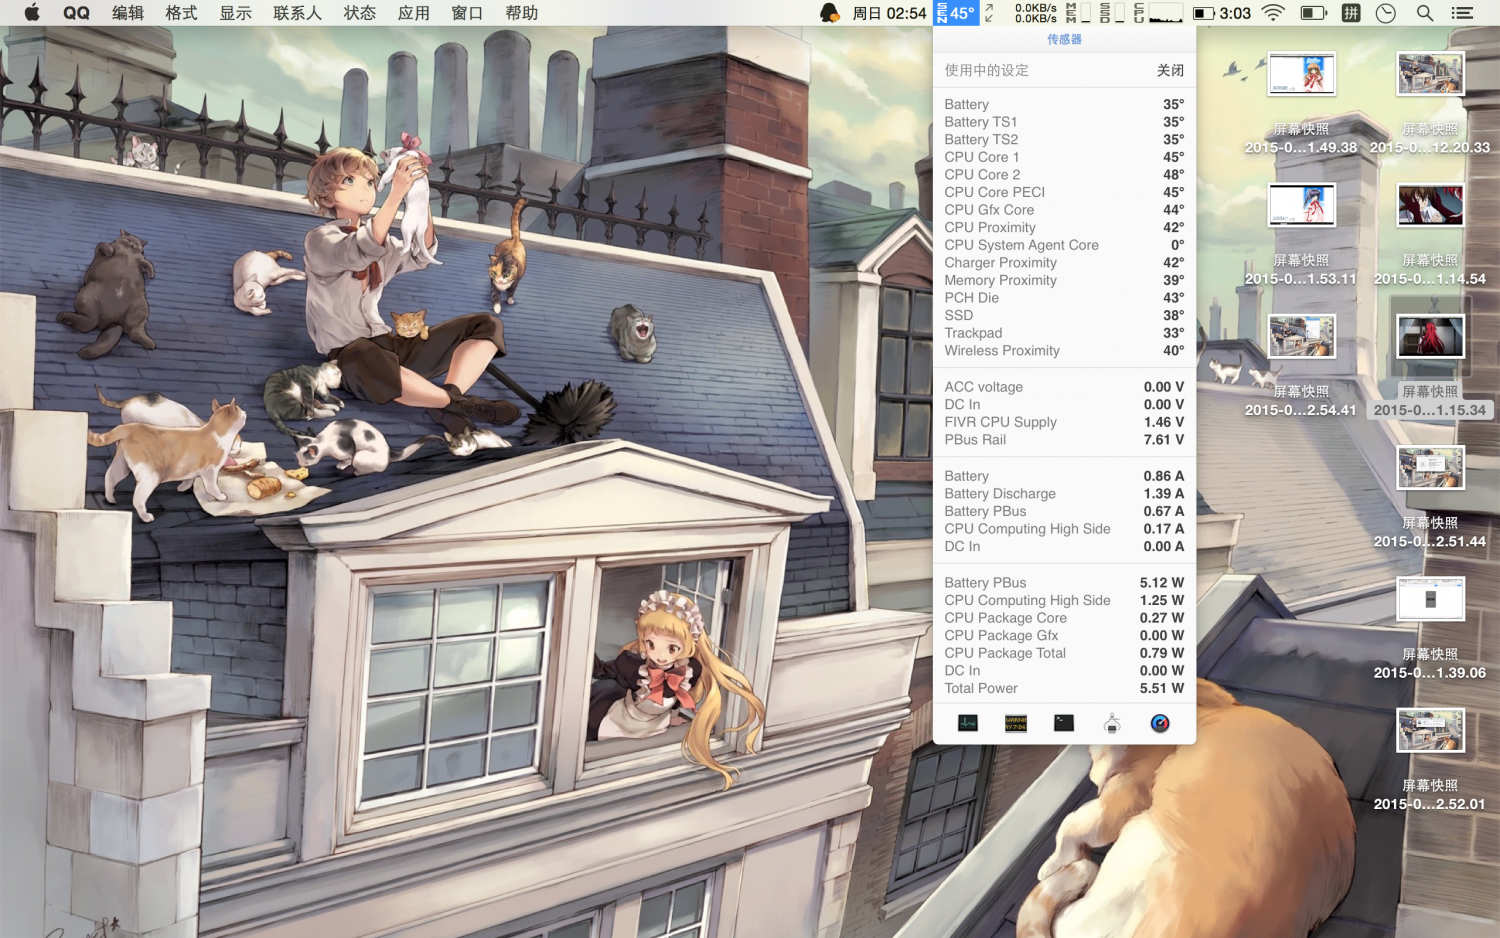Select the Charger Proximity row
The height and width of the screenshot is (938, 1500).
[1064, 263]
